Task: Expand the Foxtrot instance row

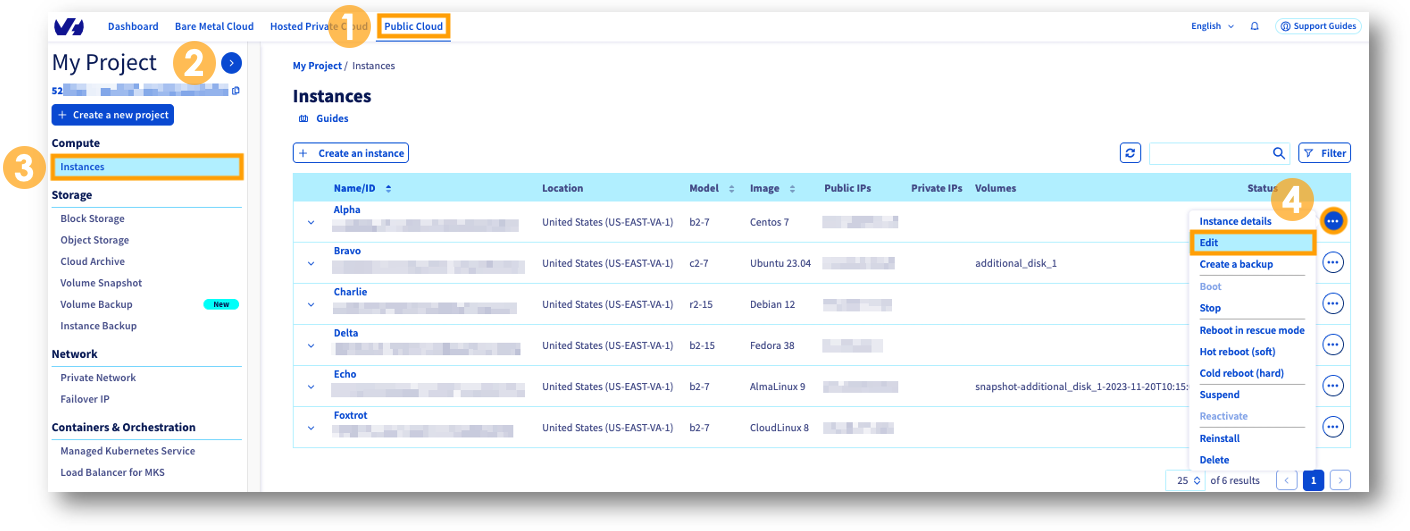Action: (x=311, y=427)
